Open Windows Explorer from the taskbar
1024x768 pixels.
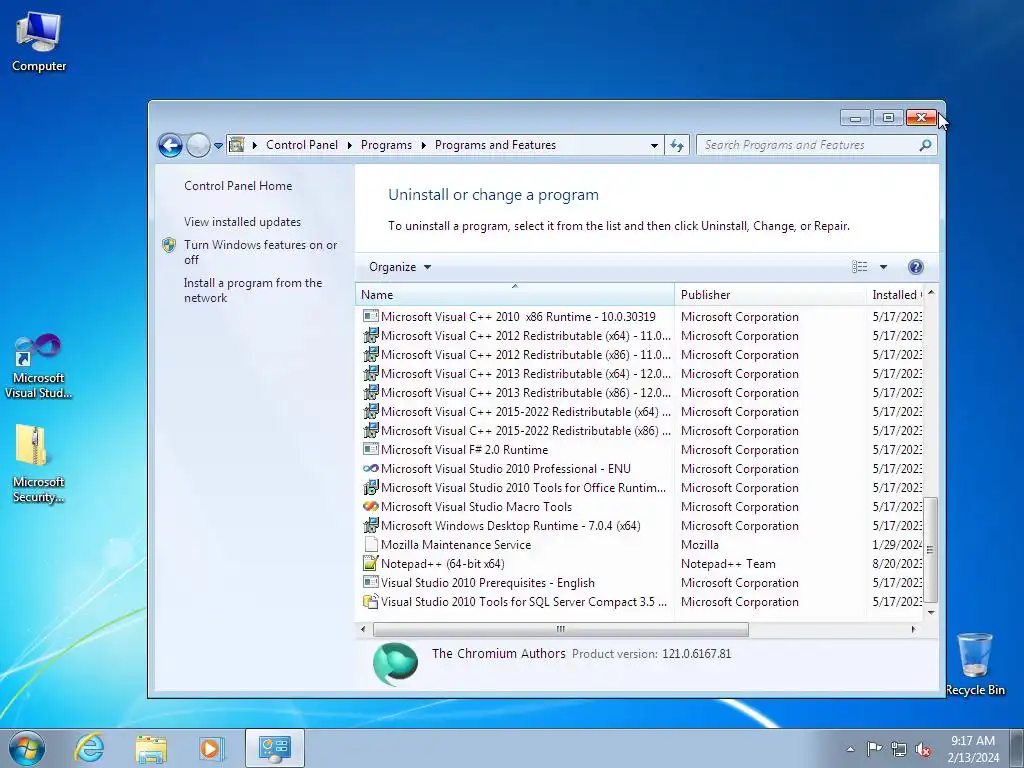[151, 748]
